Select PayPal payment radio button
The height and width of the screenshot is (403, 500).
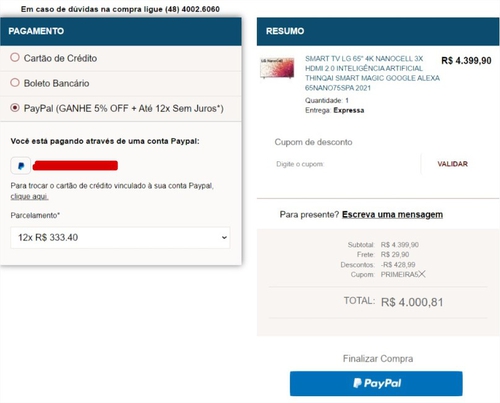click(15, 108)
